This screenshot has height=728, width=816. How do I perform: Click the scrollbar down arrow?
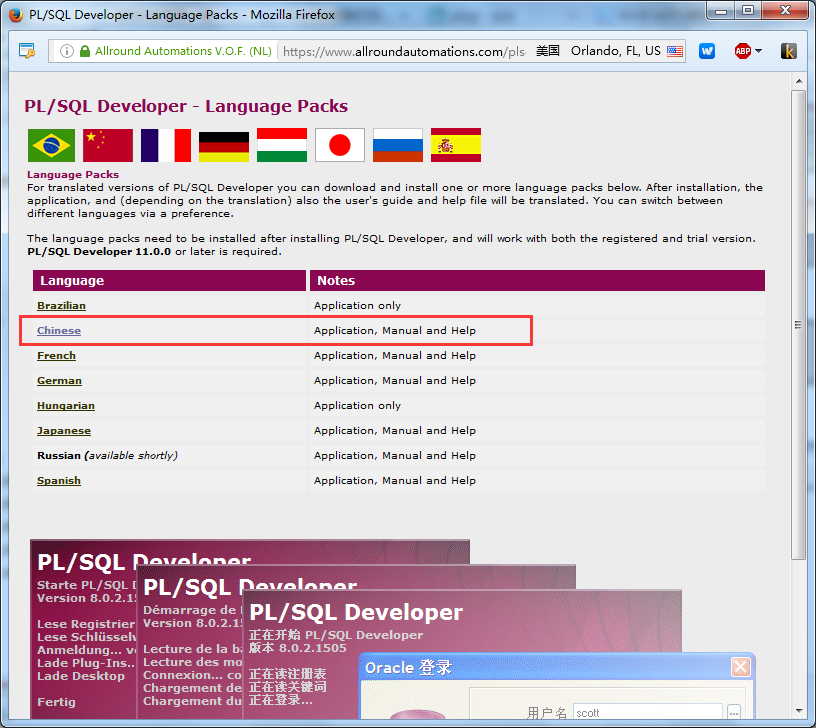[x=798, y=711]
